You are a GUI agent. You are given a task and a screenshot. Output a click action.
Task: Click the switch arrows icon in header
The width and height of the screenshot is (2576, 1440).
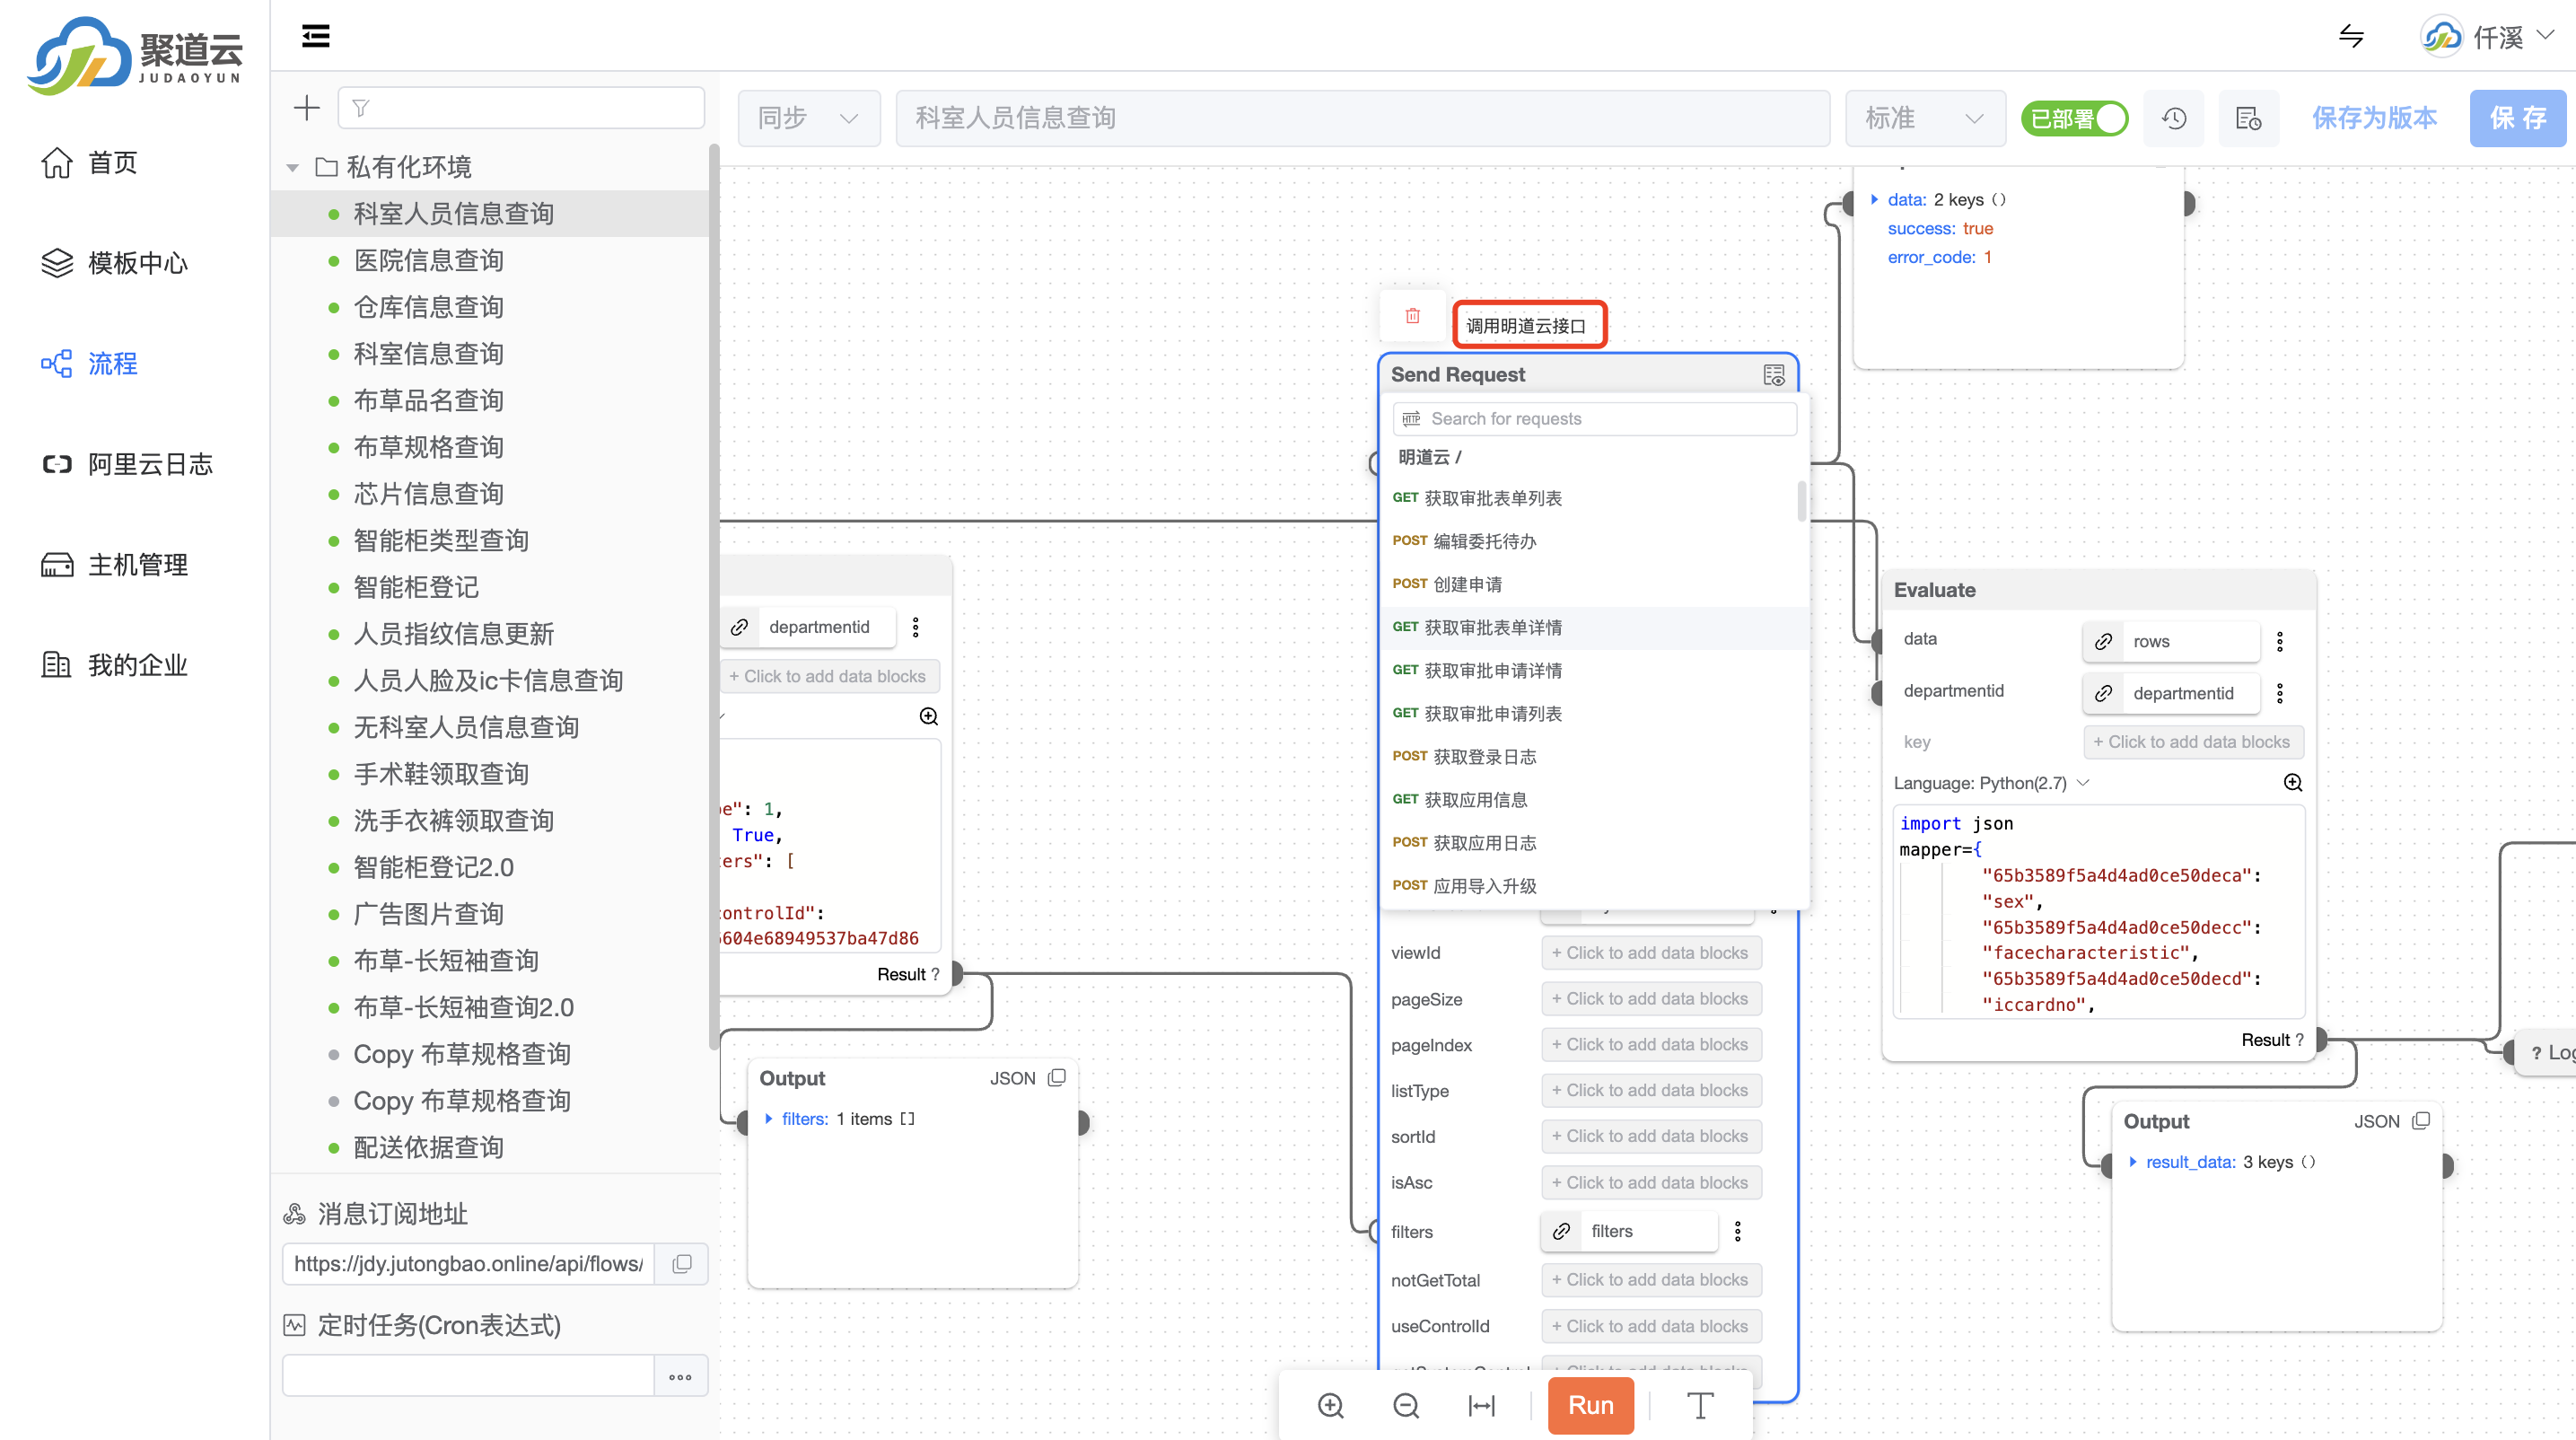coord(2351,37)
